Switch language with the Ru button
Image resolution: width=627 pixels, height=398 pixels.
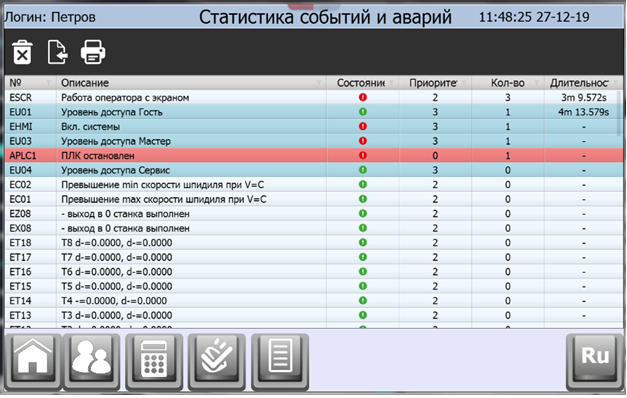(x=595, y=361)
